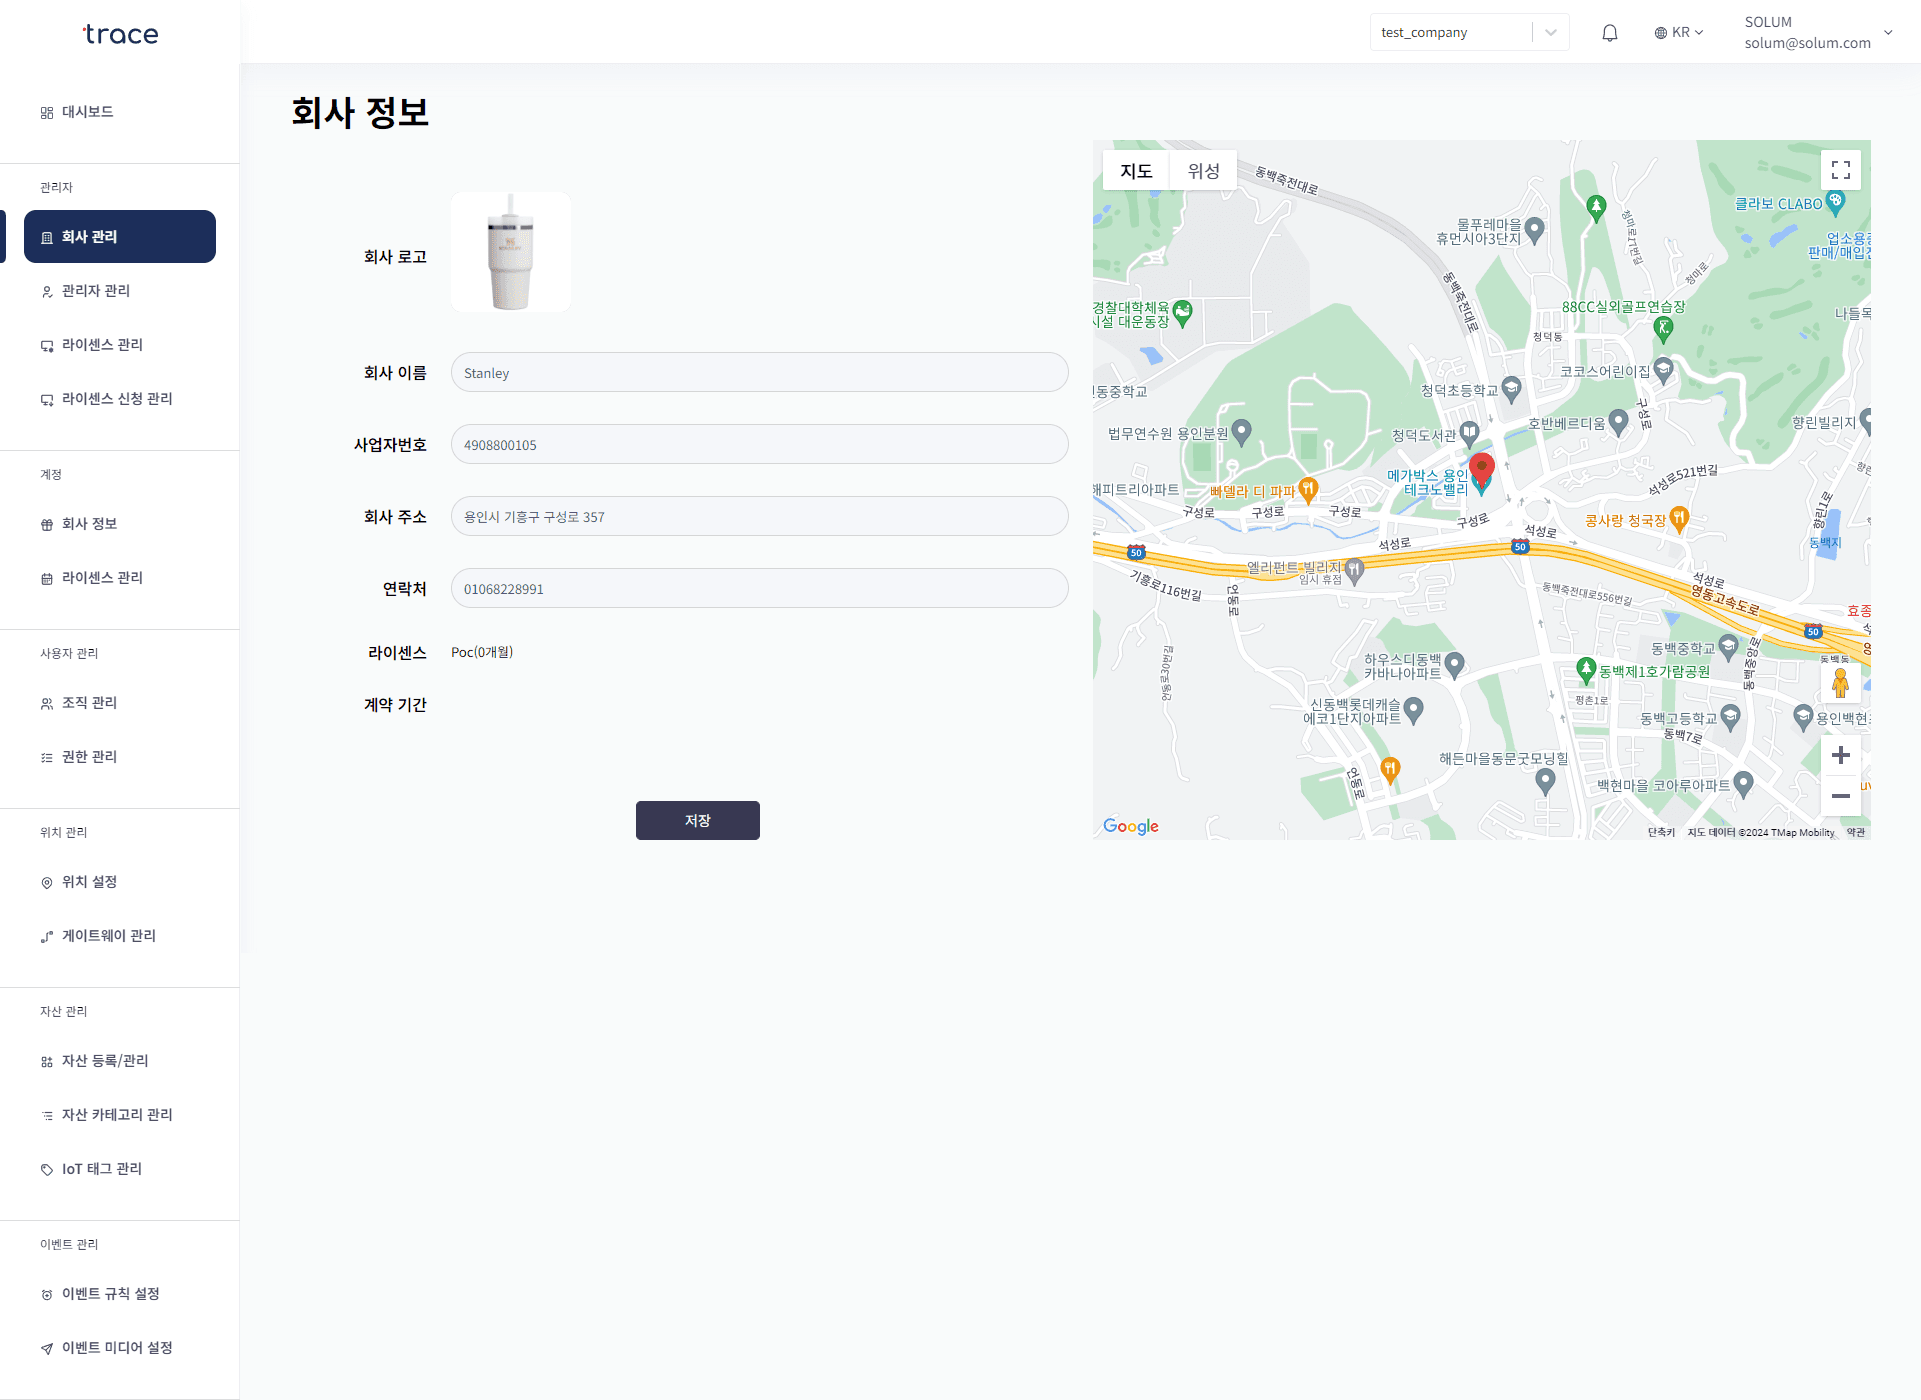This screenshot has height=1400, width=1921.
Task: Go to 자산 등록/관리 menu
Action: click(105, 1061)
